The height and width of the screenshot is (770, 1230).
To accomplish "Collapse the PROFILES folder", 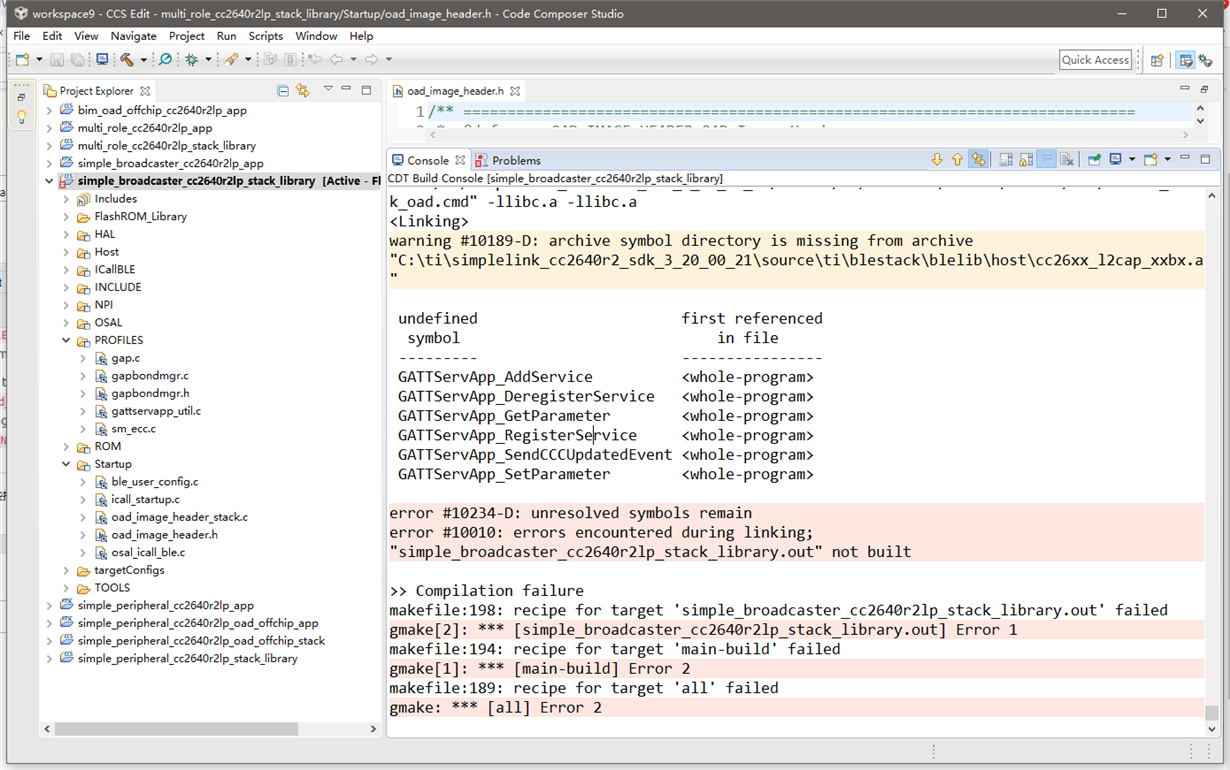I will pyautogui.click(x=66, y=340).
